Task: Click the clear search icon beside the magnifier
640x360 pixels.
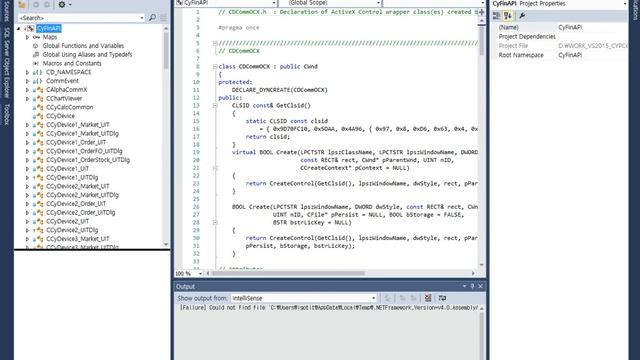Action: (163, 18)
